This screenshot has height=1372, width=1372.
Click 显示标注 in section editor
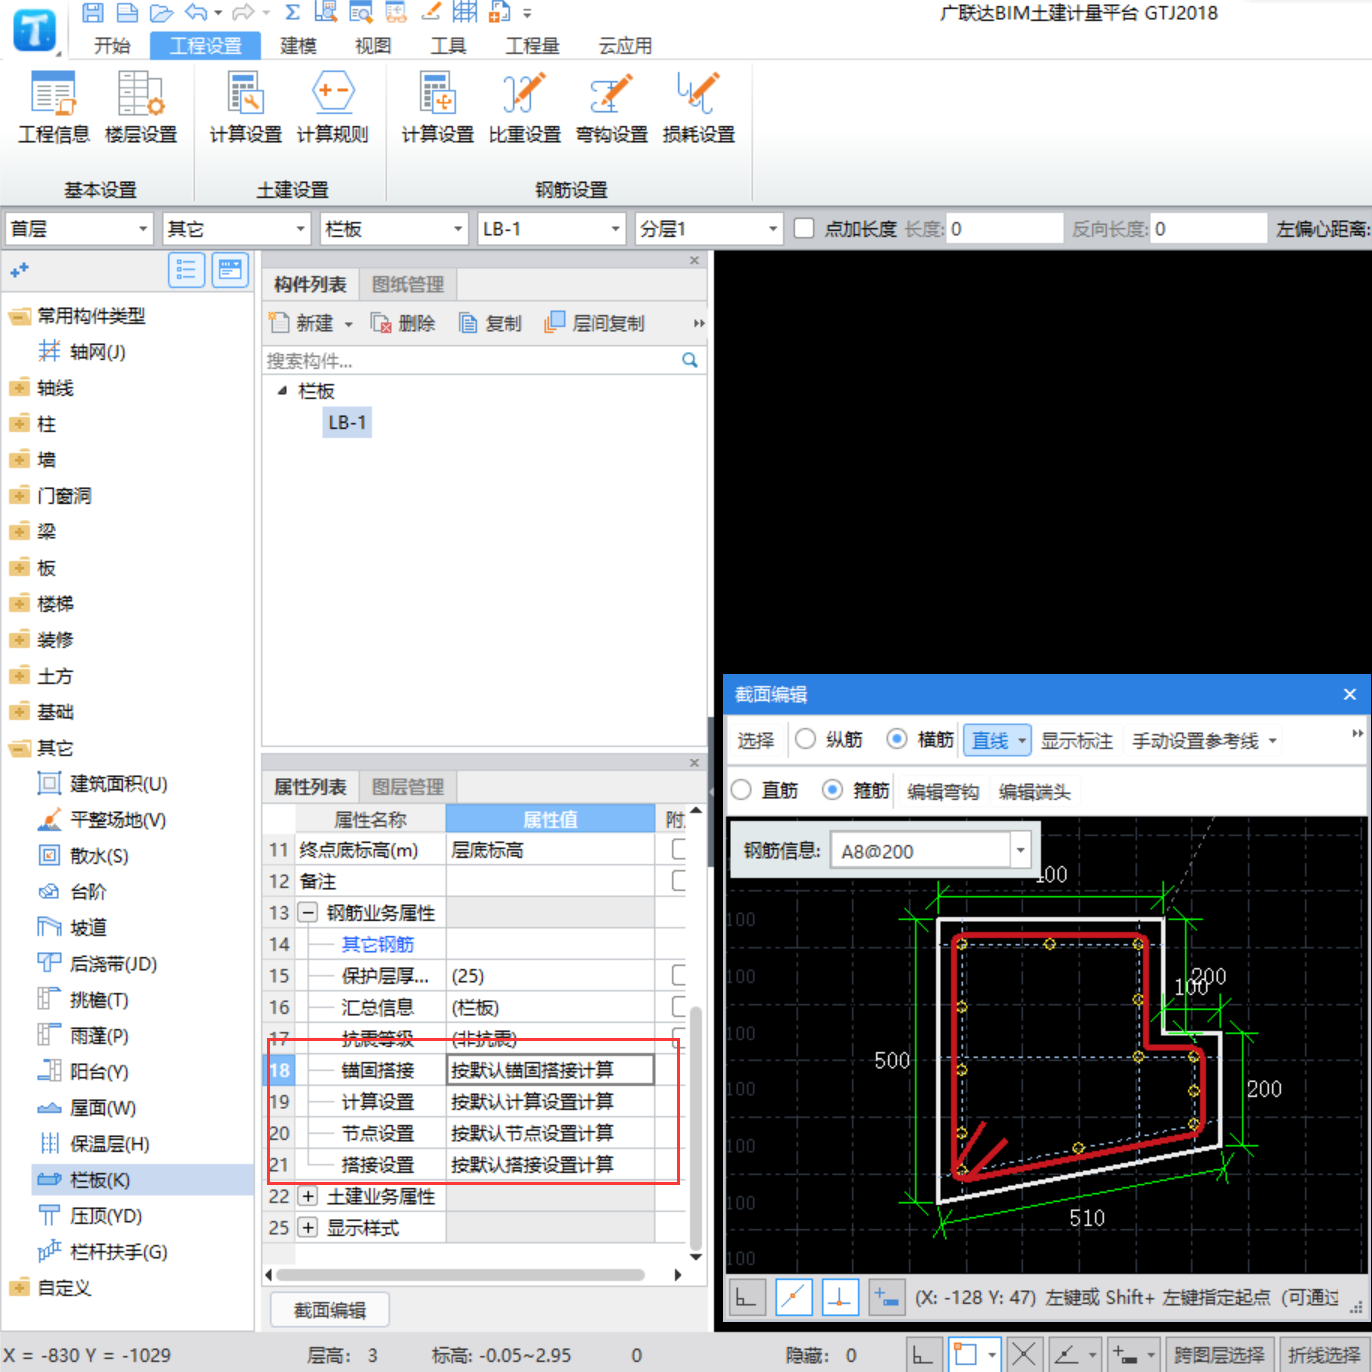pos(1077,741)
